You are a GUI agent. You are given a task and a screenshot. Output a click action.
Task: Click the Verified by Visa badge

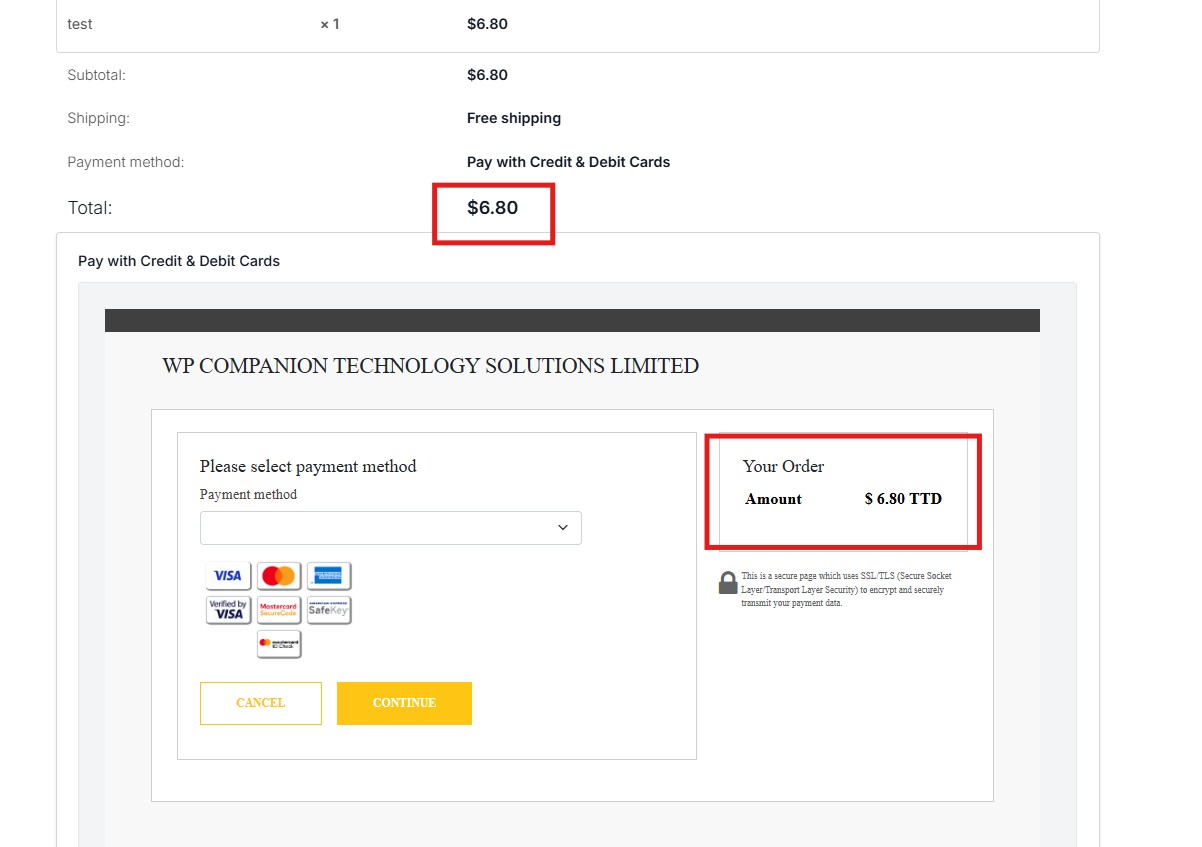click(x=228, y=610)
